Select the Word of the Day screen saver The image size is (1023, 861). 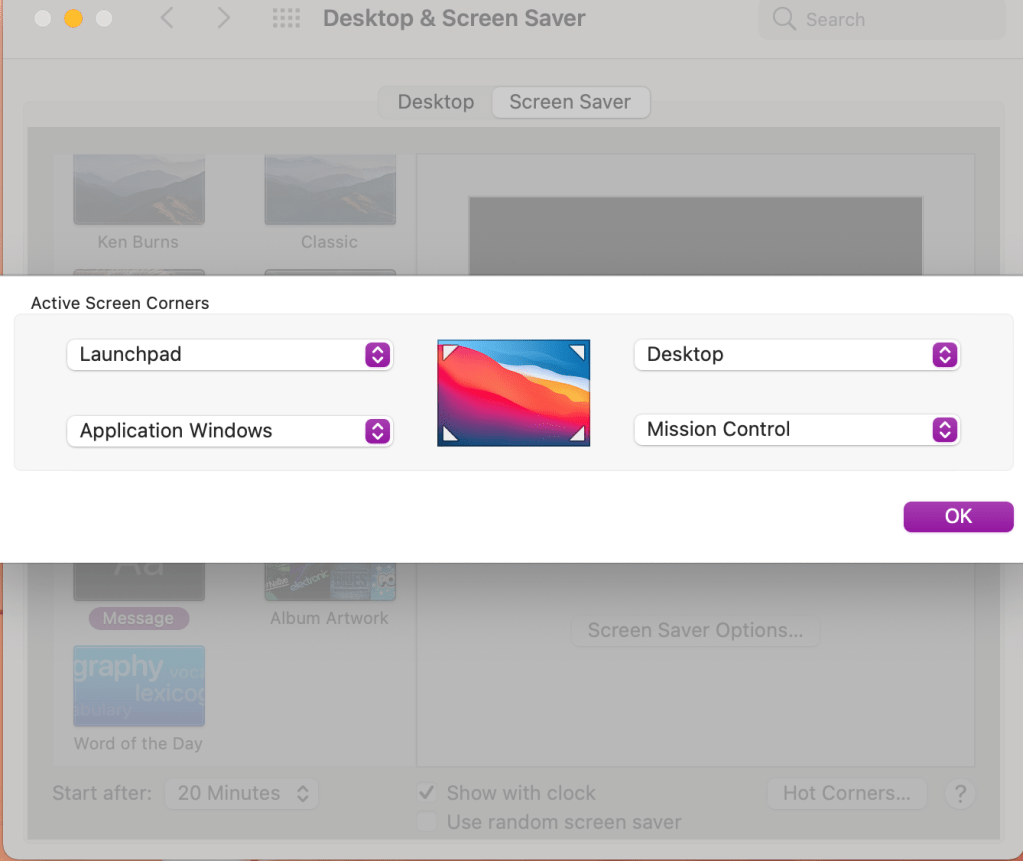139,686
